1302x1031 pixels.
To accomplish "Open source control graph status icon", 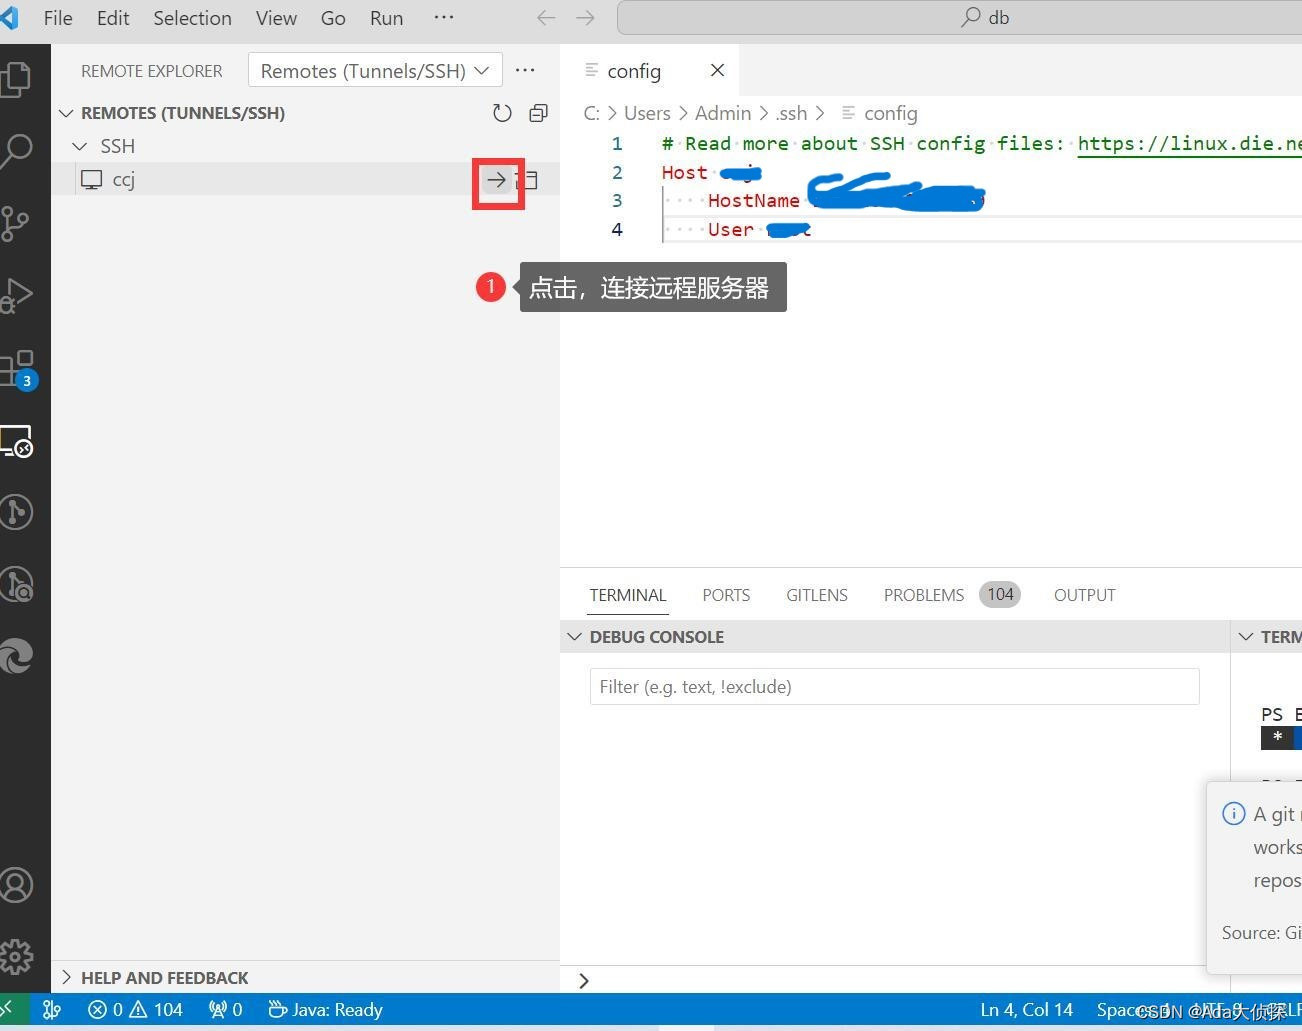I will pos(52,1009).
